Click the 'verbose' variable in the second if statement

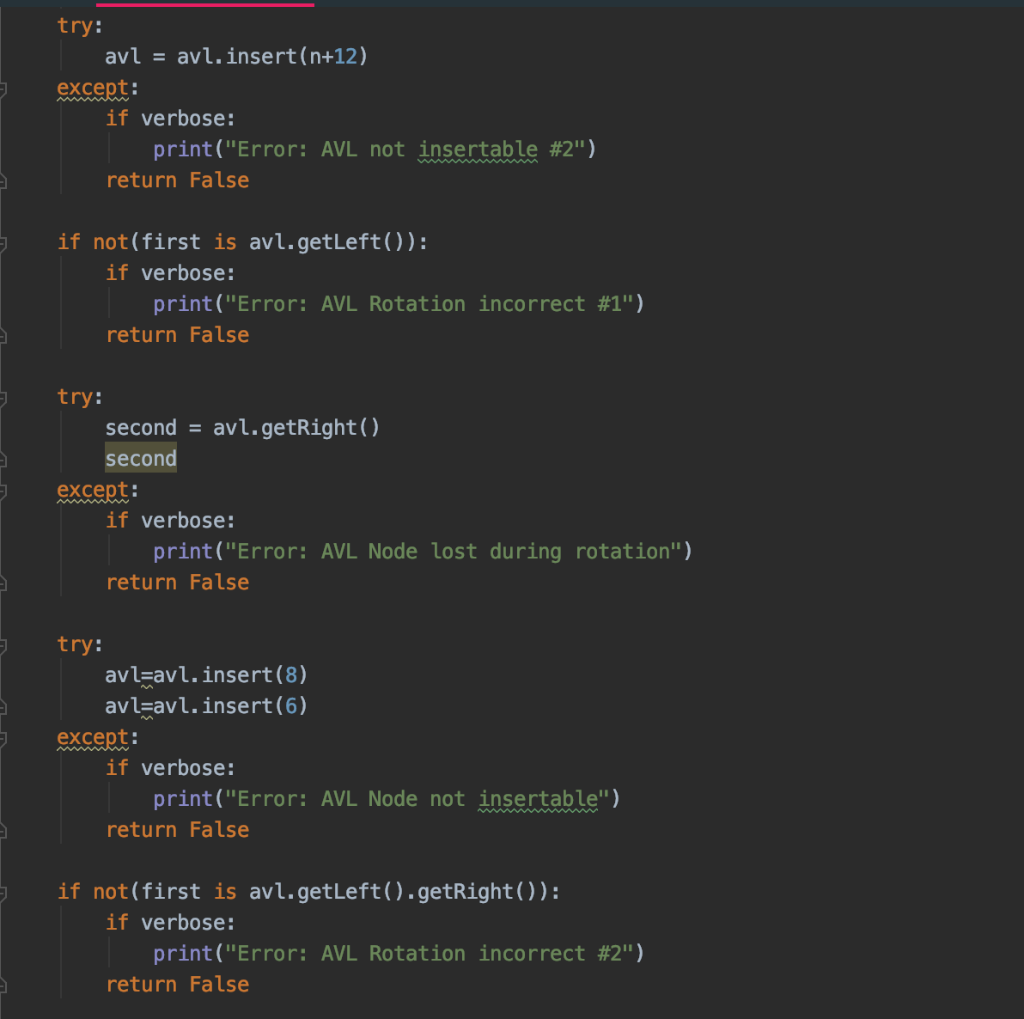(x=184, y=272)
